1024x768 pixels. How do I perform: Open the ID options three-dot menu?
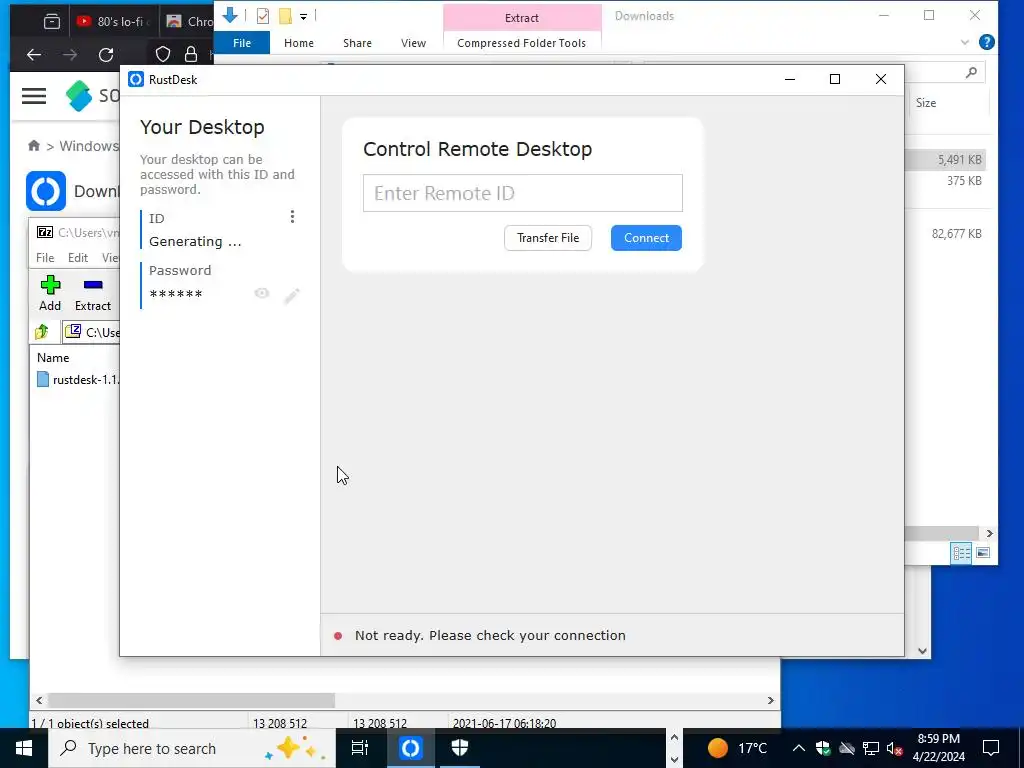(292, 217)
